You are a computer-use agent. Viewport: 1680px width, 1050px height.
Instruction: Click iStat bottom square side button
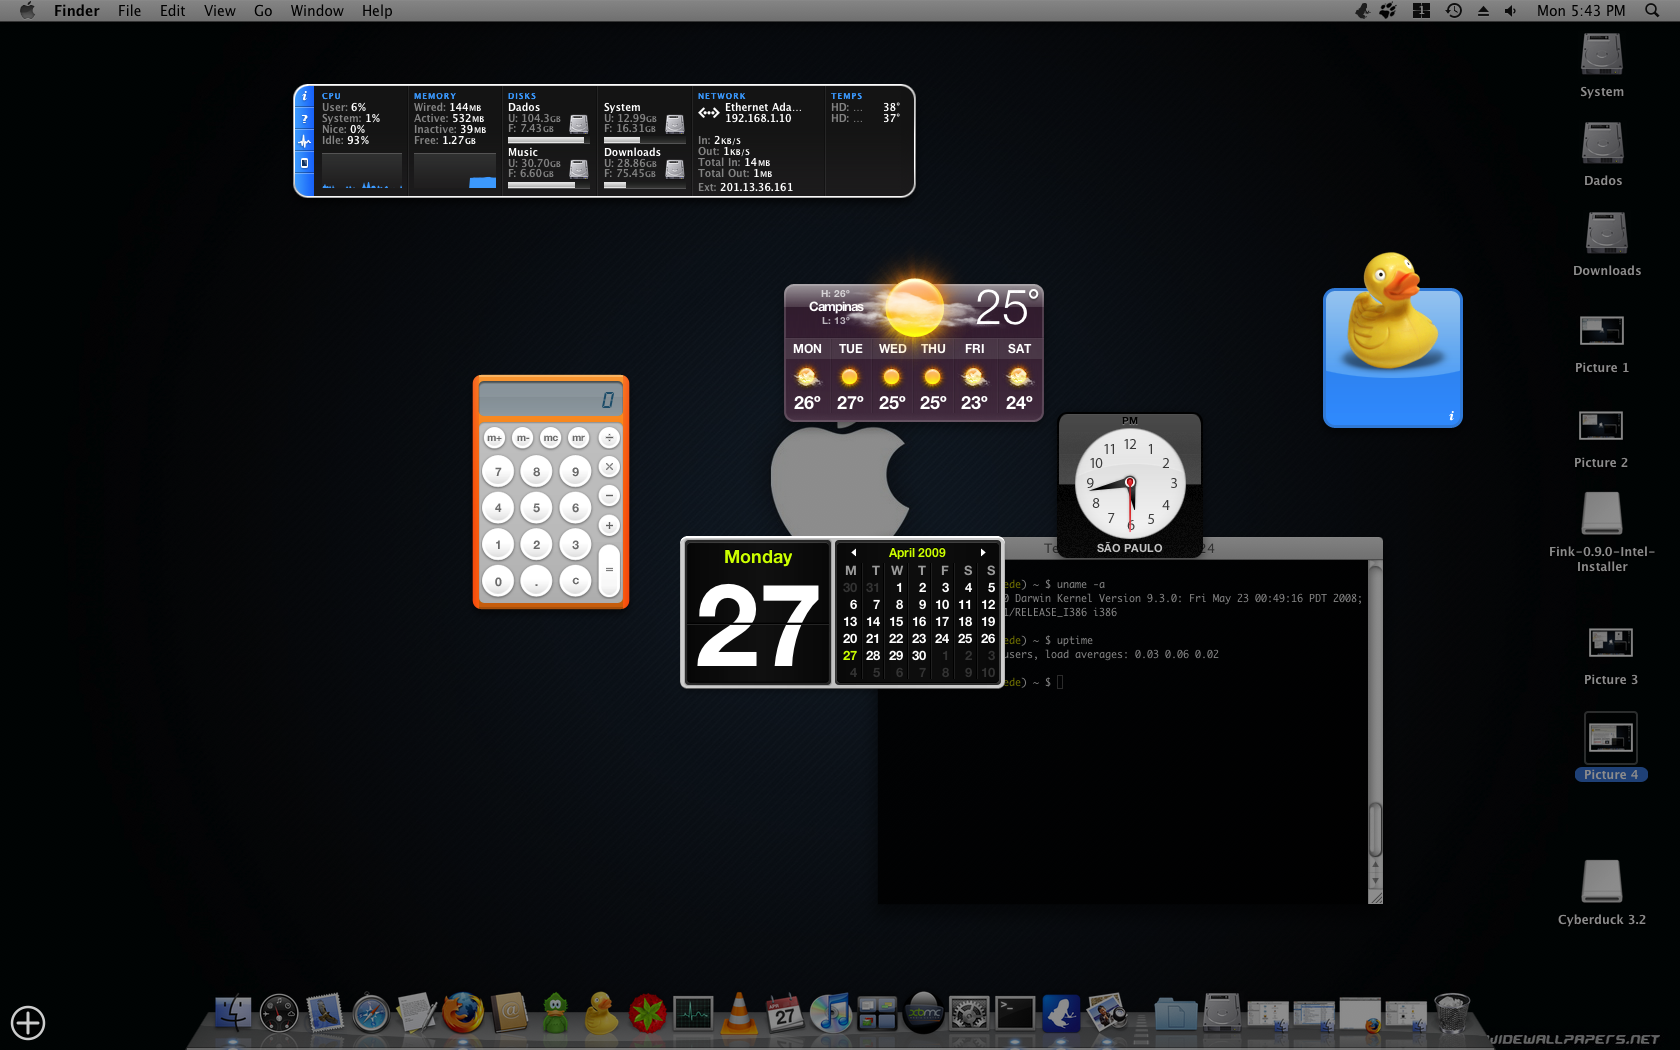[305, 163]
